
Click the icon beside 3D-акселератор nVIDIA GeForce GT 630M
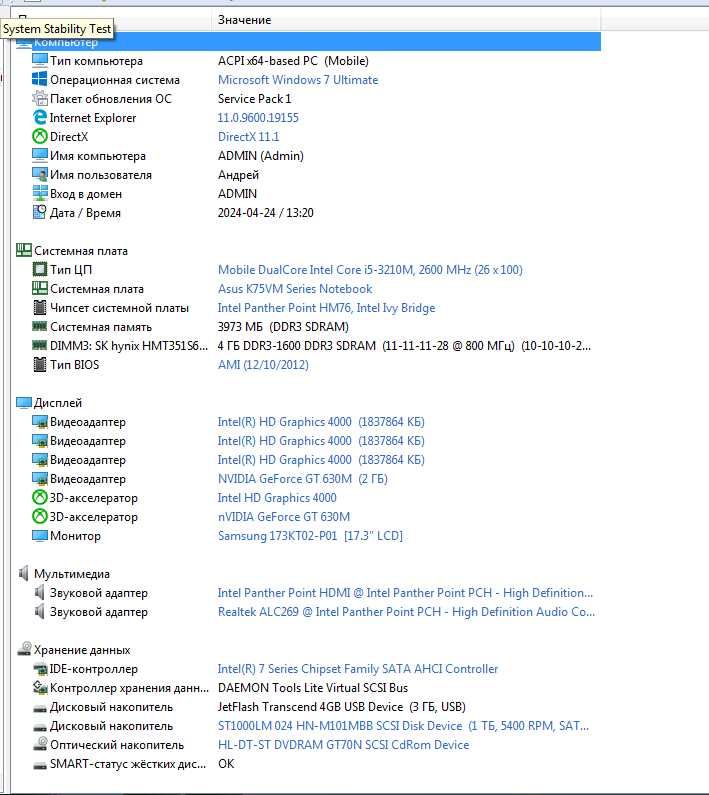pyautogui.click(x=40, y=516)
